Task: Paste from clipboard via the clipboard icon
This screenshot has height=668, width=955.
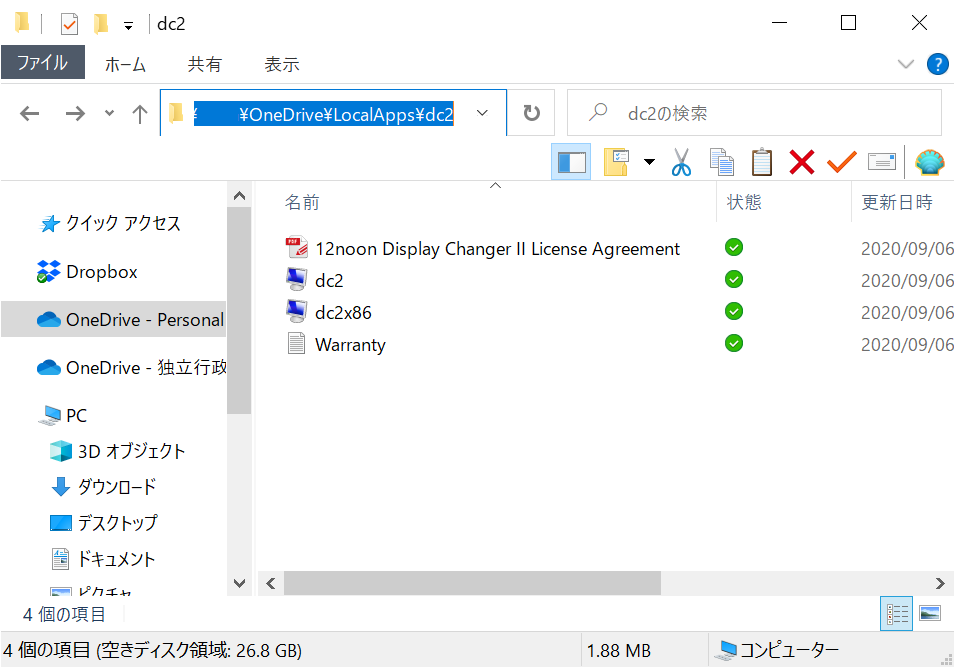Action: [x=762, y=161]
